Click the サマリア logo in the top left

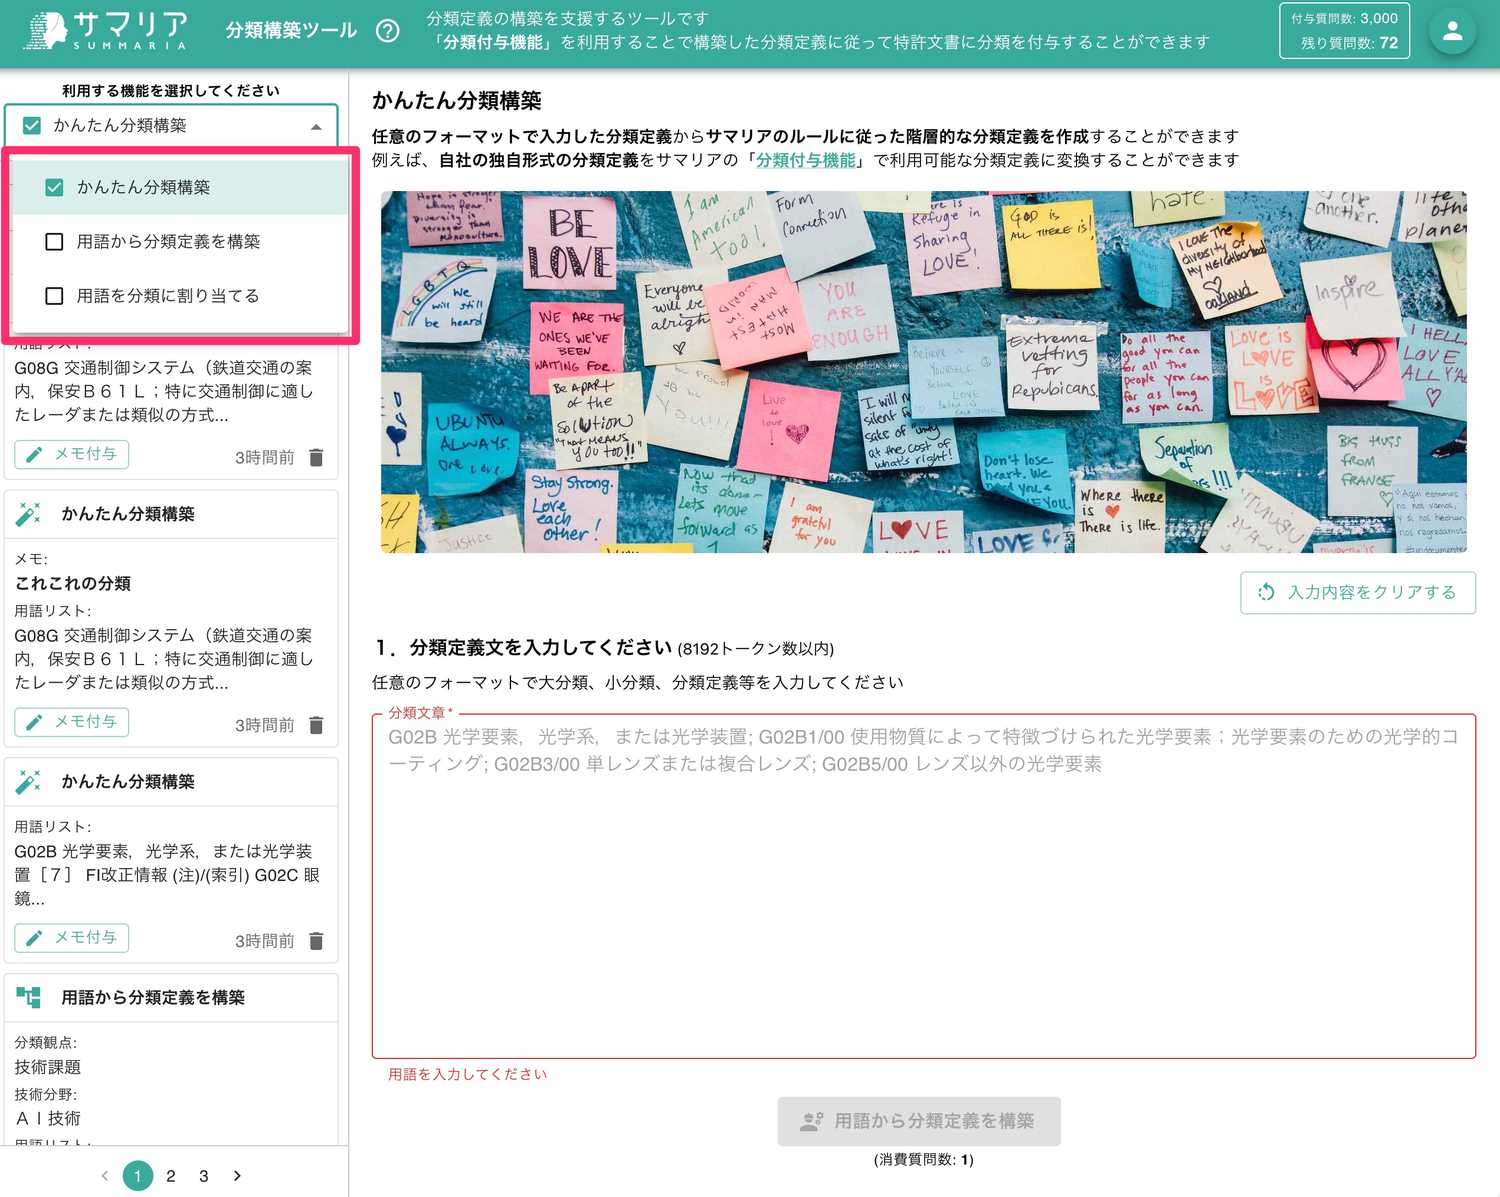(103, 31)
